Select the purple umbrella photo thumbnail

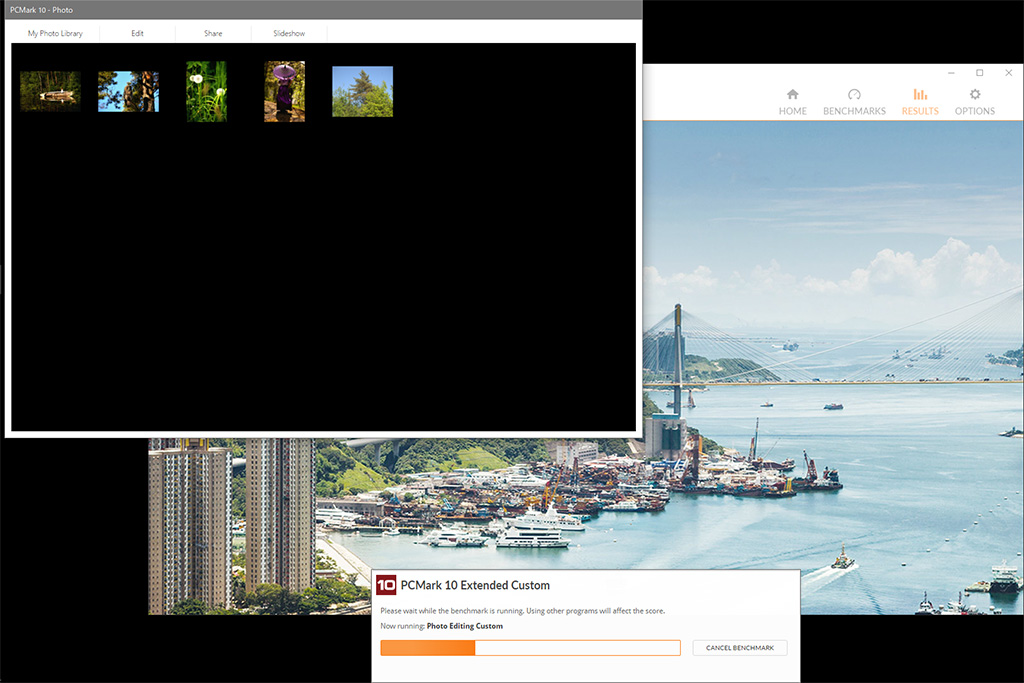pos(285,91)
